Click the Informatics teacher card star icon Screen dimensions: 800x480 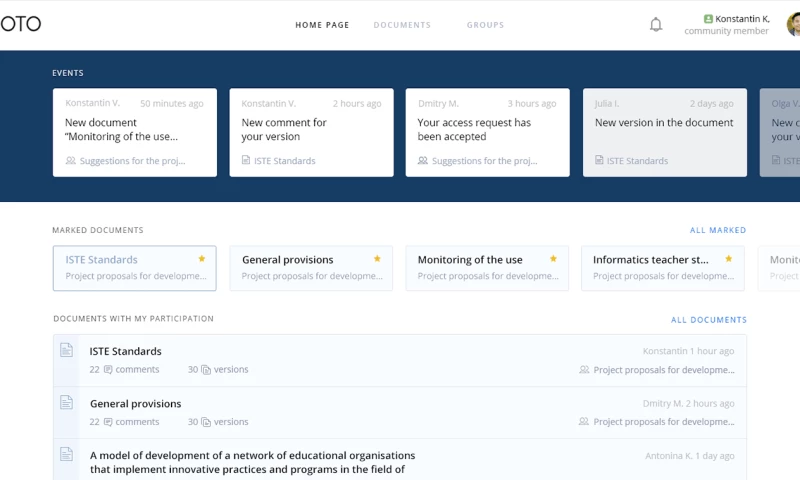(x=729, y=259)
